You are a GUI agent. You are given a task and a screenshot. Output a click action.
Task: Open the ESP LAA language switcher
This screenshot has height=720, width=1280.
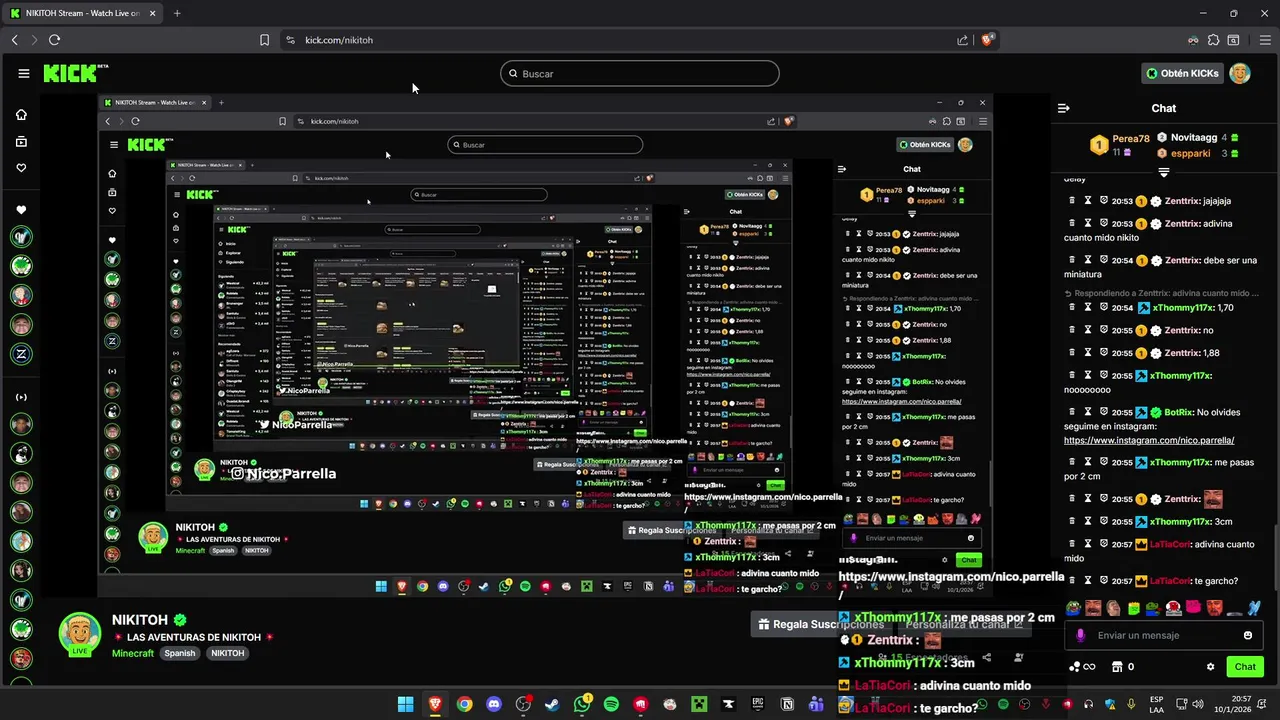tap(1157, 704)
